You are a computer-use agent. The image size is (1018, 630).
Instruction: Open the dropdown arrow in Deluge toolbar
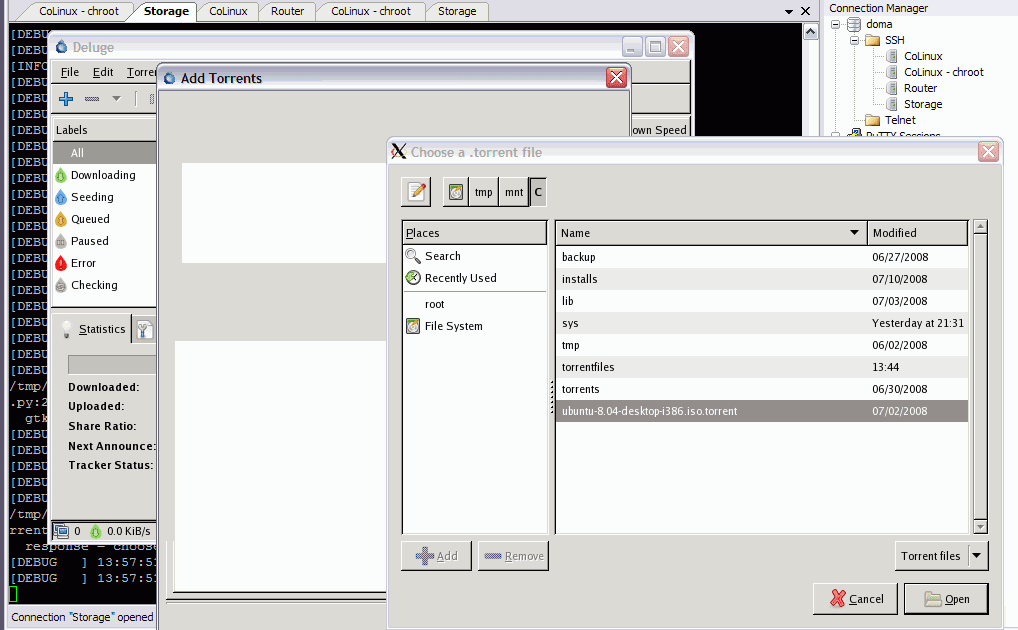116,99
